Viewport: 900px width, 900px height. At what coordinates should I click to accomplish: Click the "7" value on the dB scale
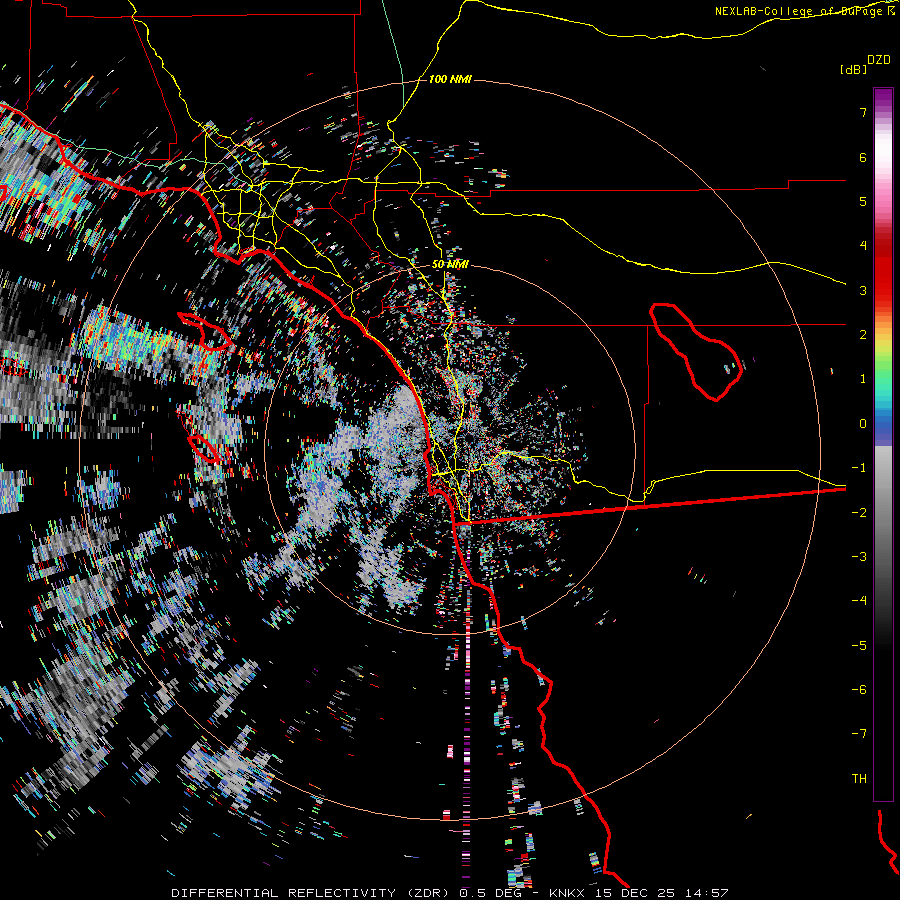click(863, 112)
